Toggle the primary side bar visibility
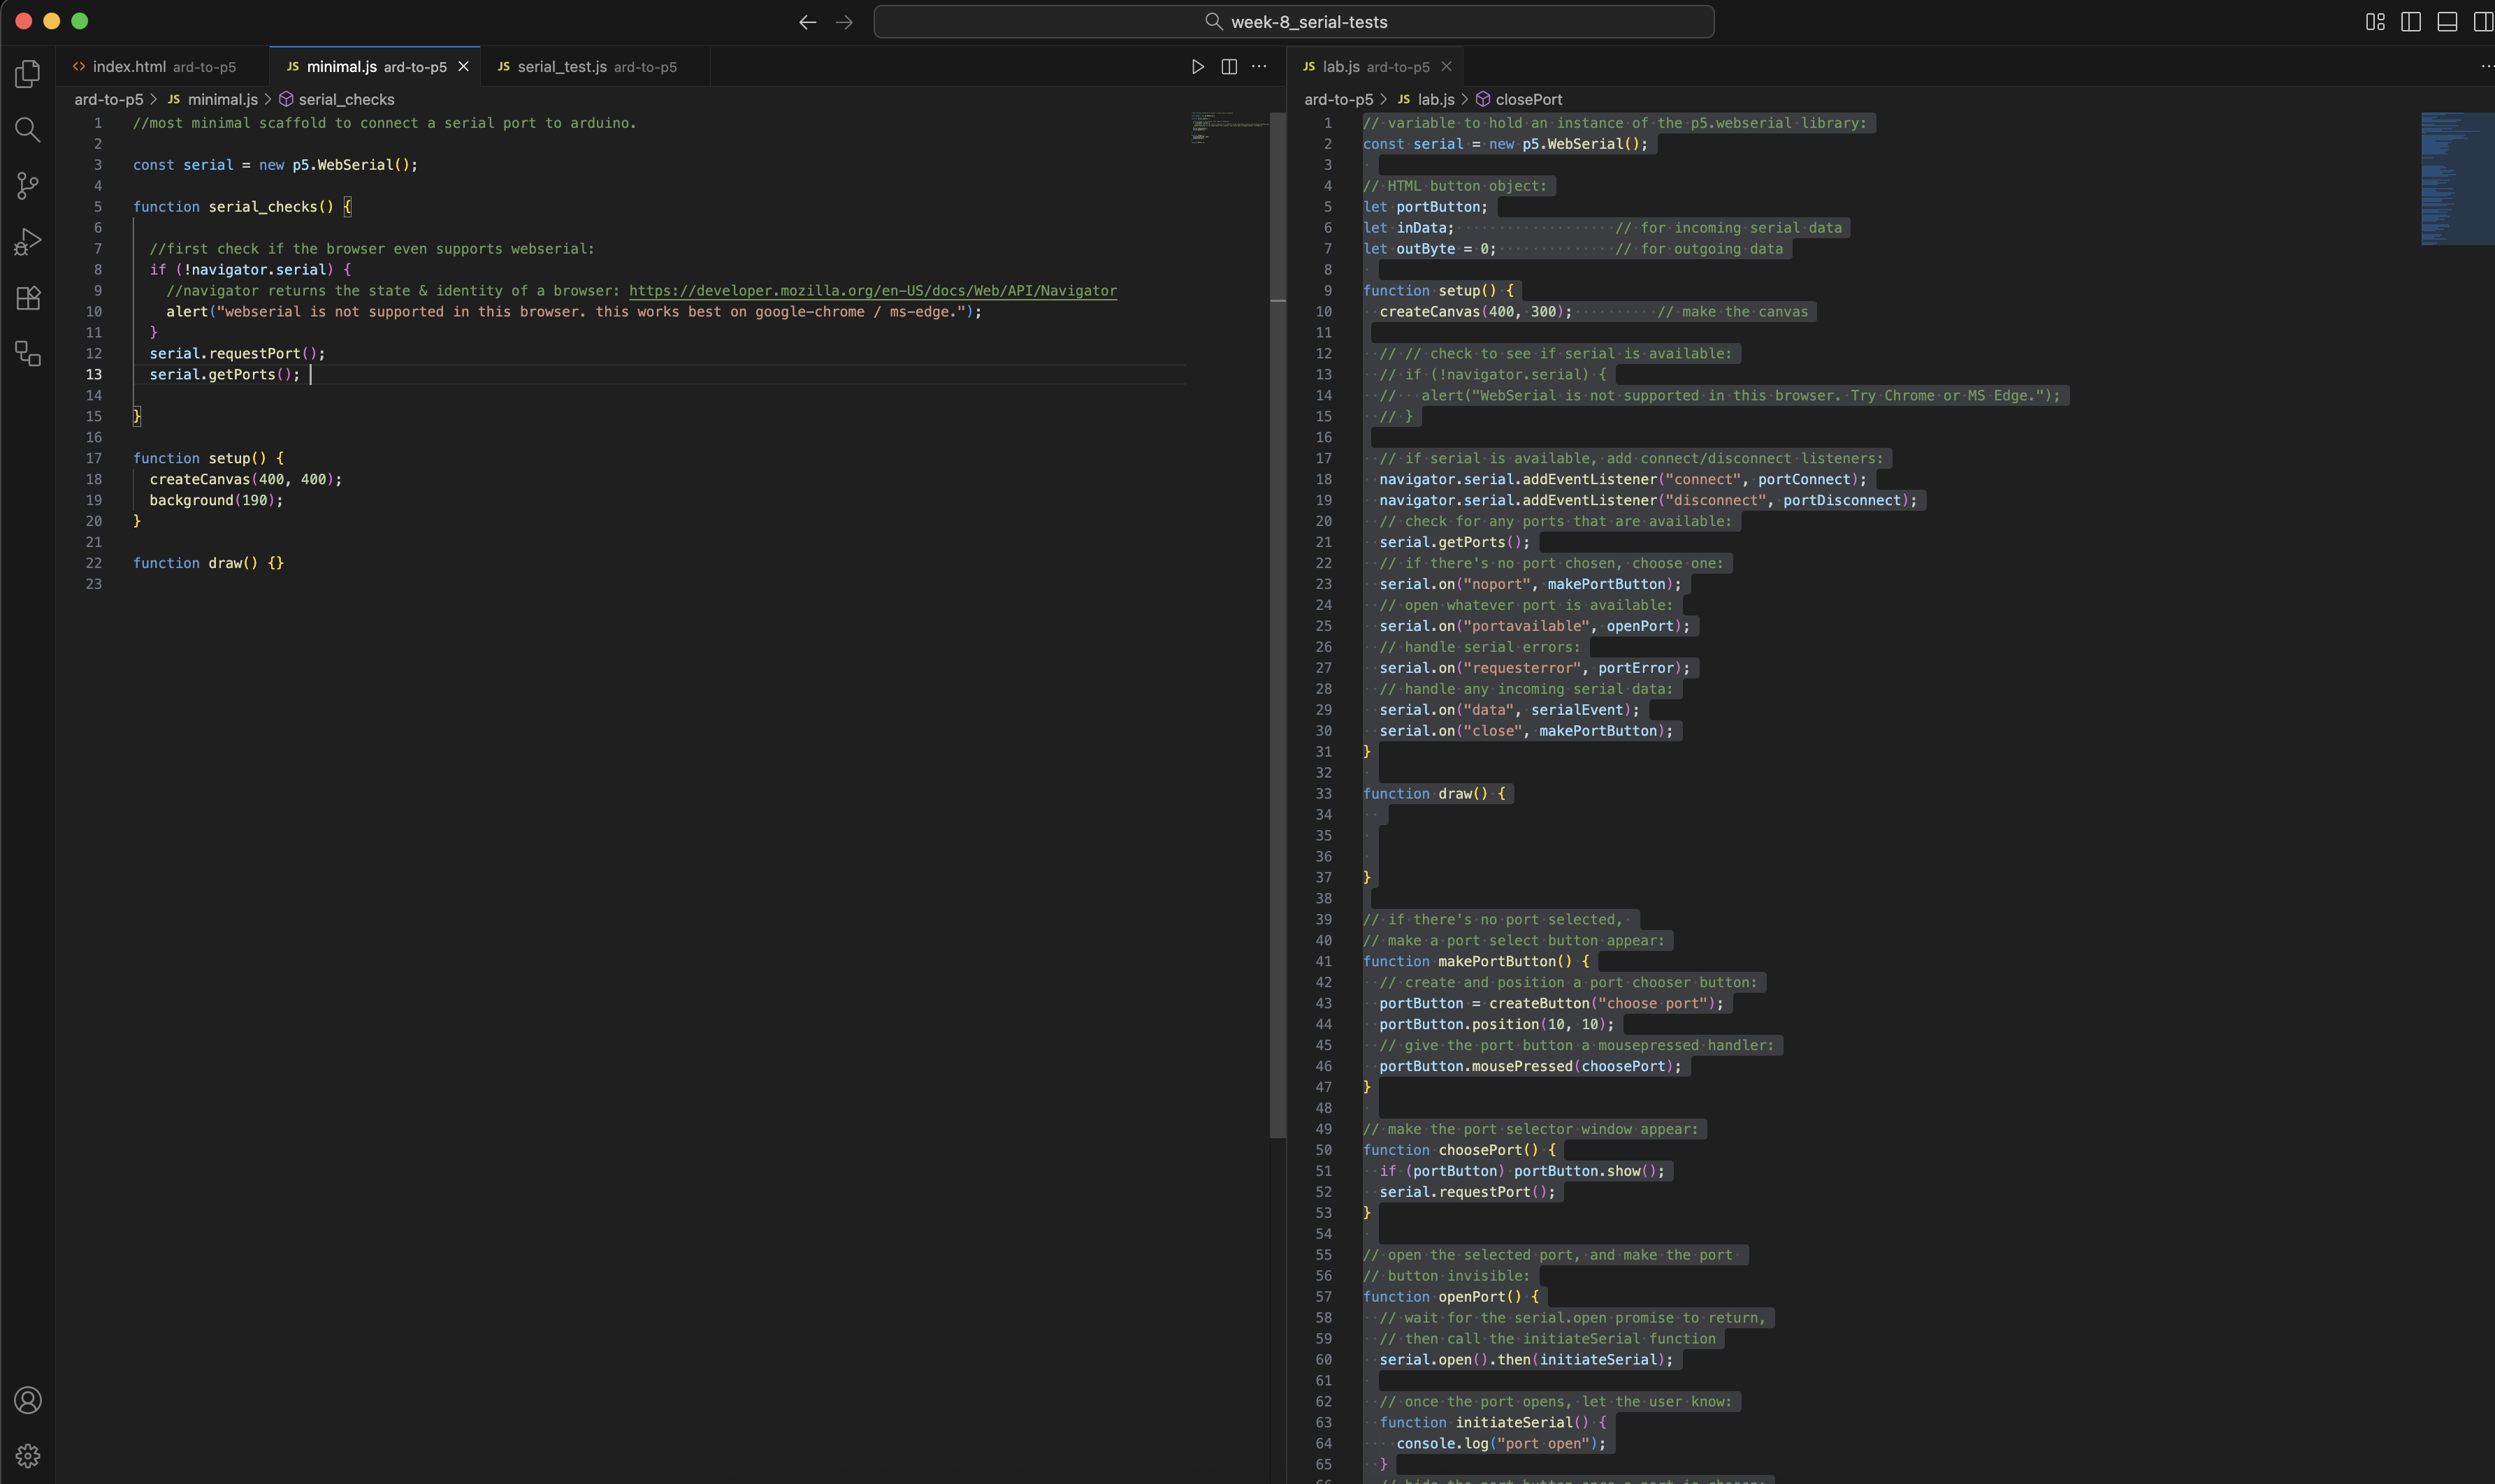Image resolution: width=2495 pixels, height=1484 pixels. [2411, 22]
